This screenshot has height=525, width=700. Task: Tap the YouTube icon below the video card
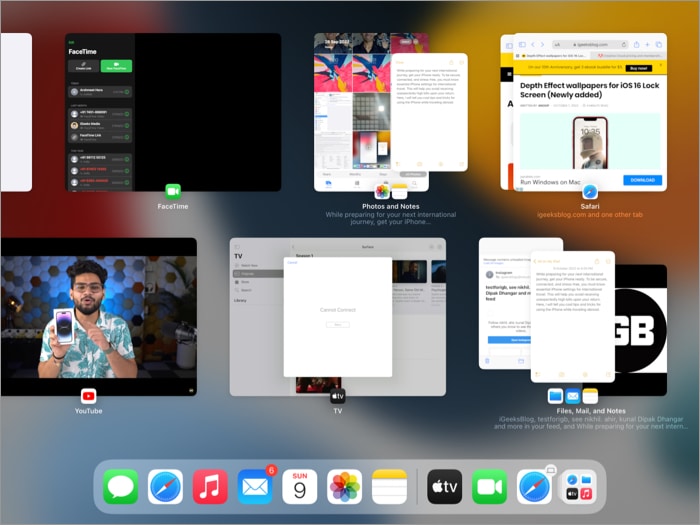[x=88, y=396]
